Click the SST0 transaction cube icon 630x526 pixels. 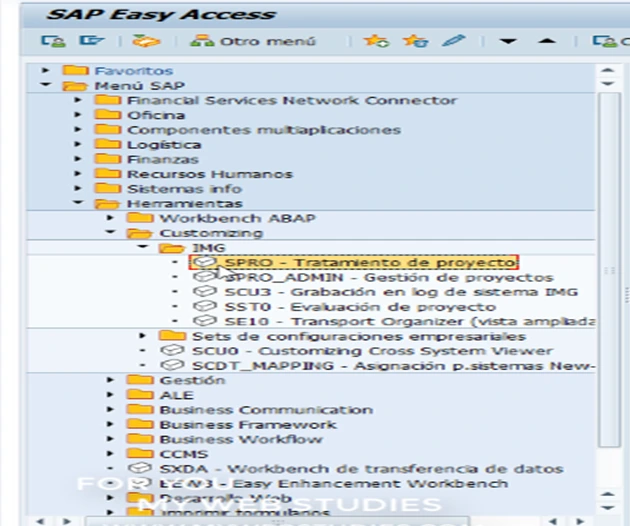(x=205, y=306)
